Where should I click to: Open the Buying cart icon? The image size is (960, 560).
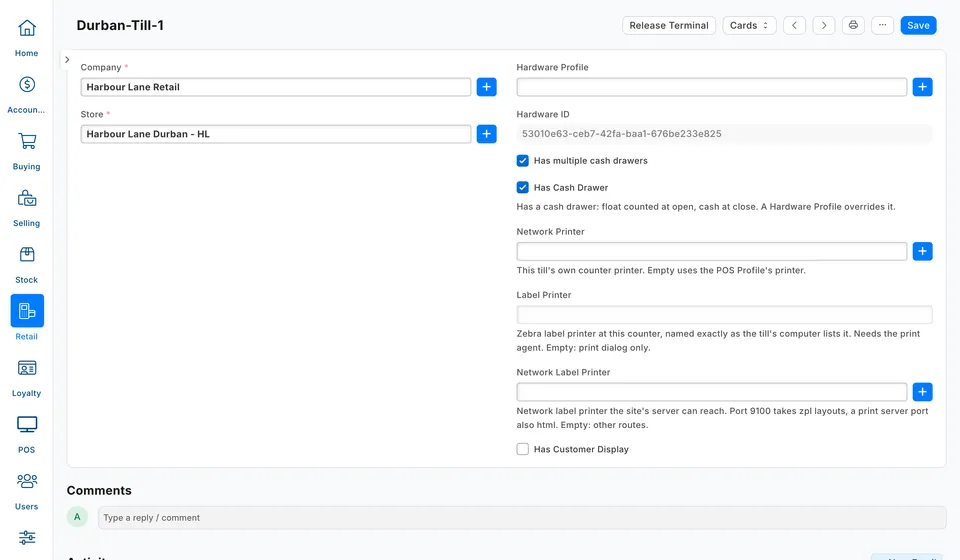coord(26,141)
